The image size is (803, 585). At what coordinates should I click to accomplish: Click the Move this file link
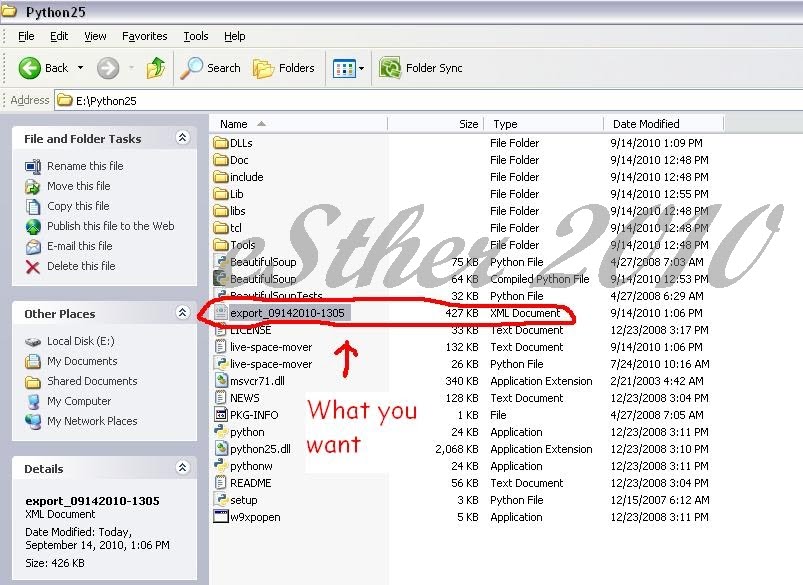78,186
